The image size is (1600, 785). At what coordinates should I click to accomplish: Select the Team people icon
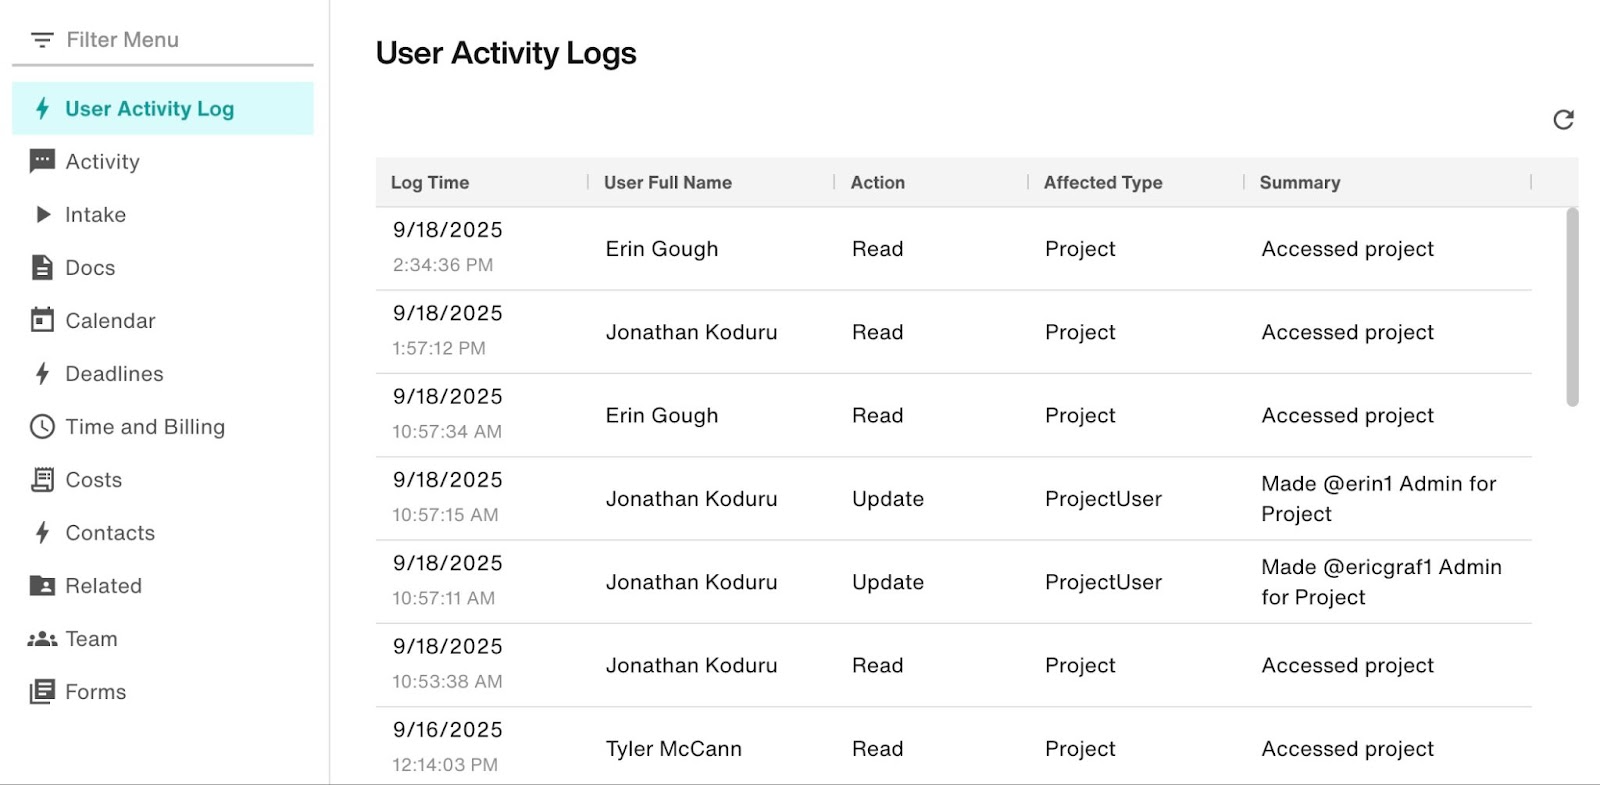pyautogui.click(x=41, y=638)
